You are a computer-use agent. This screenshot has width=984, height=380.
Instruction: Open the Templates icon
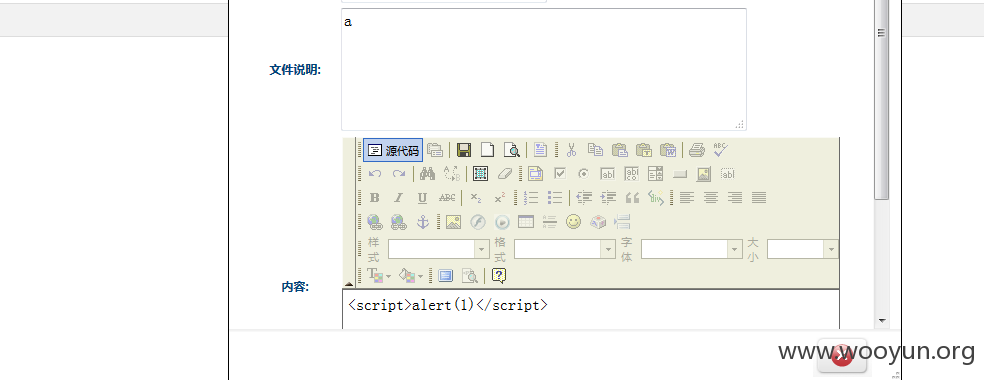pyautogui.click(x=540, y=150)
